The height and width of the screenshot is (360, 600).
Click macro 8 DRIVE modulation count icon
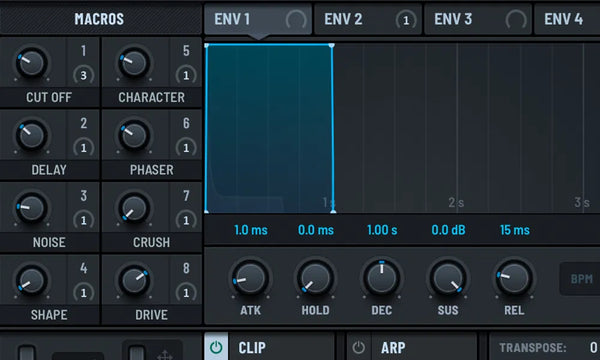(x=186, y=293)
